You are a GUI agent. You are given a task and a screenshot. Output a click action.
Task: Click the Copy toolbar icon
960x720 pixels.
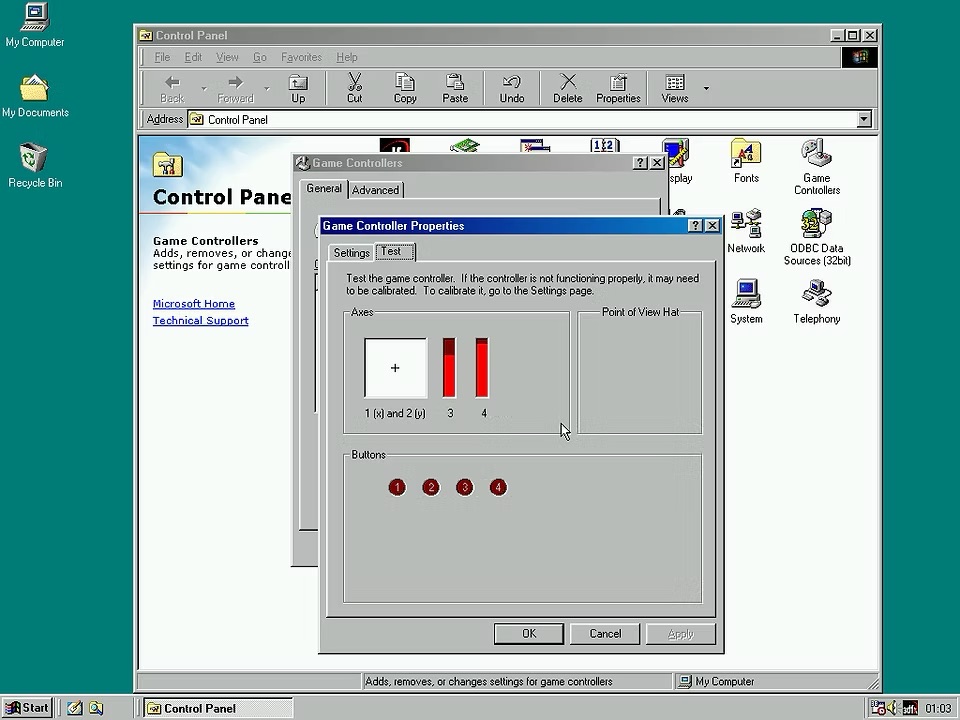(x=405, y=89)
